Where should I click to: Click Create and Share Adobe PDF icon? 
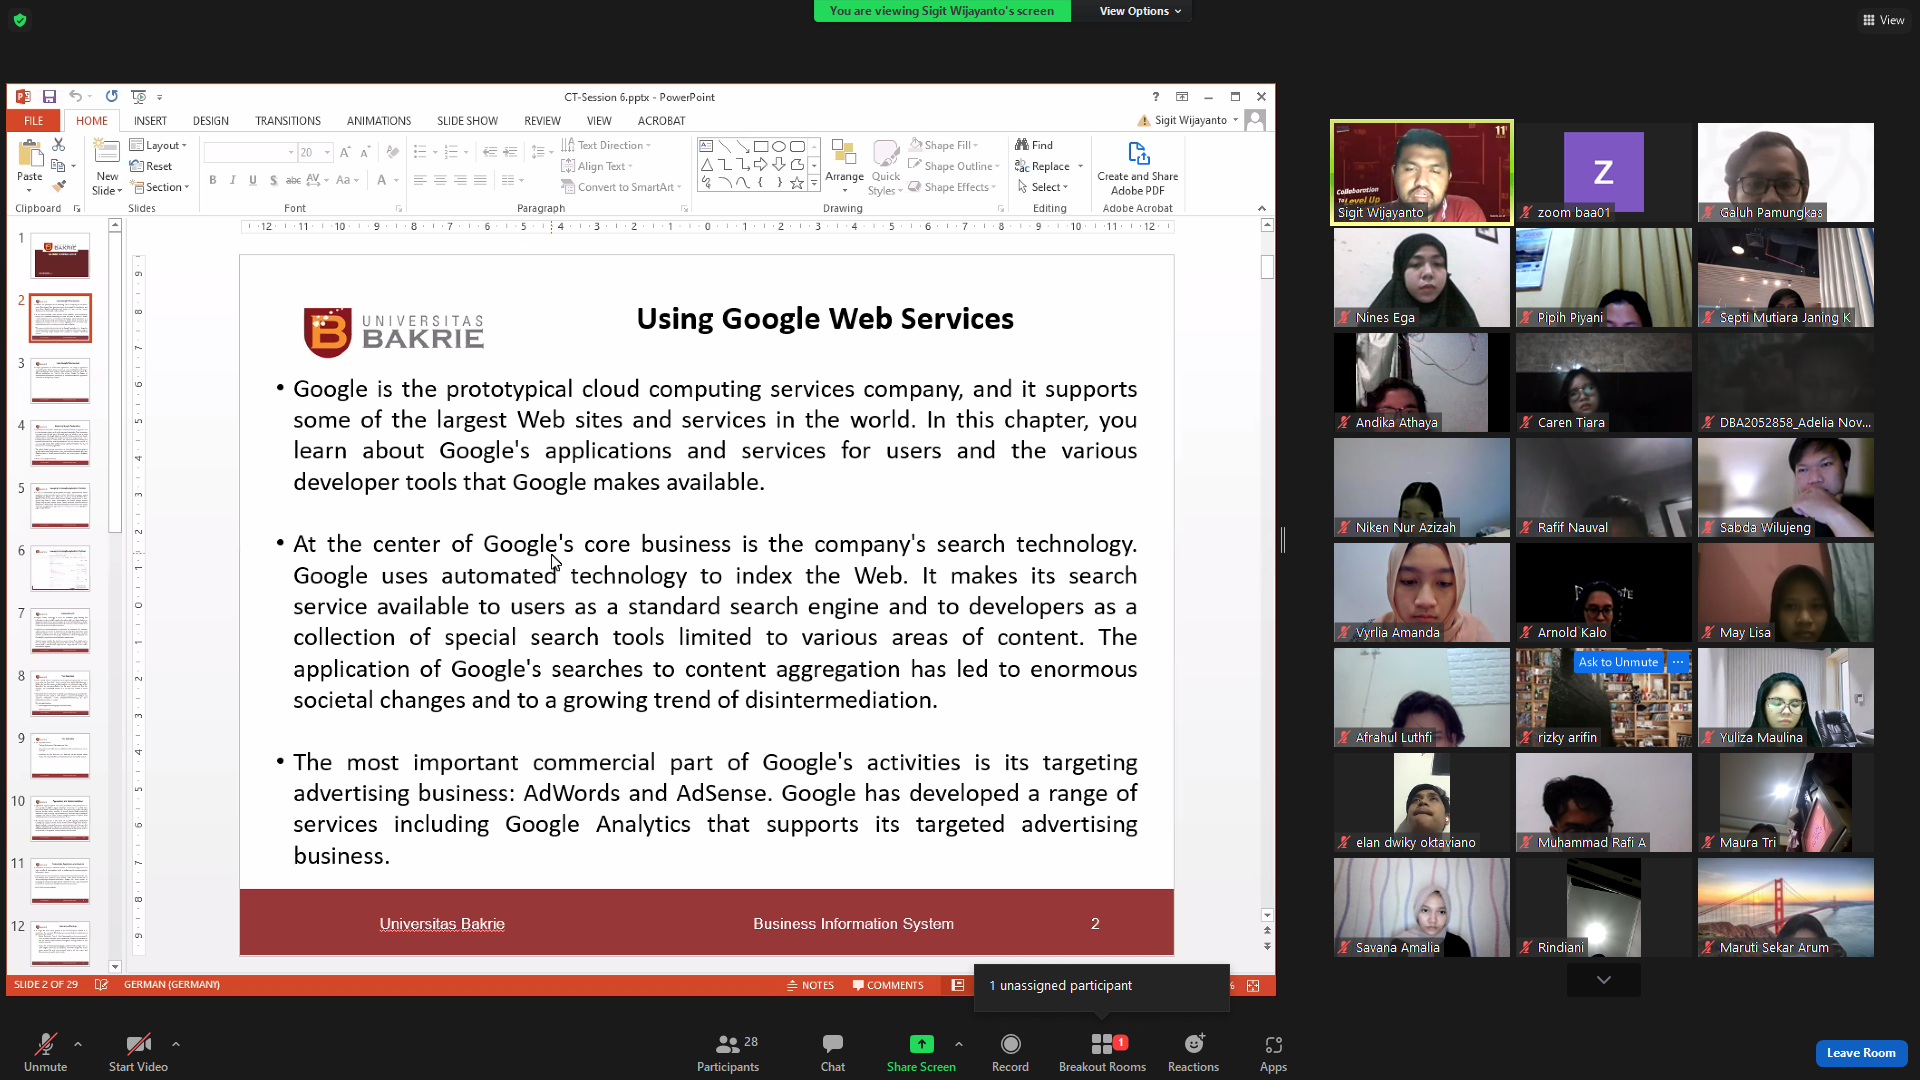coord(1138,154)
